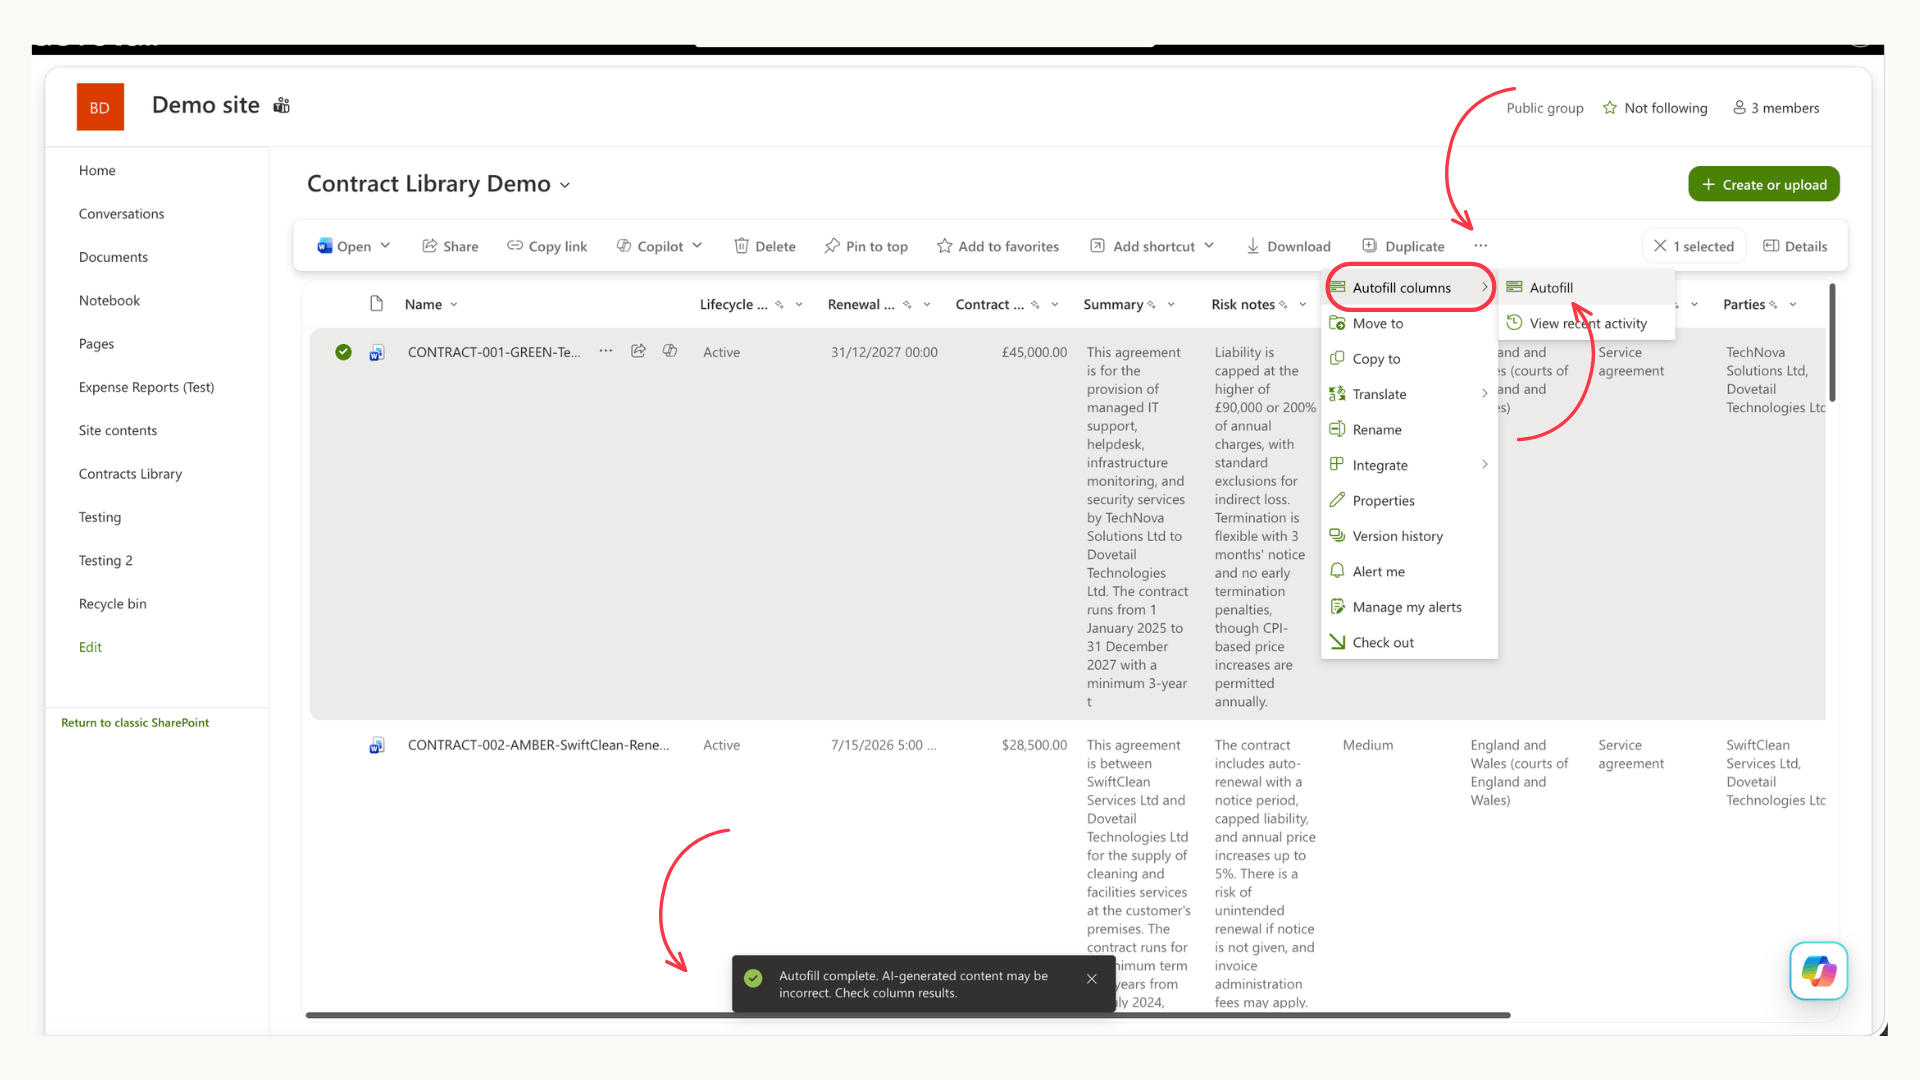
Task: Open Contract Library Demo view dropdown
Action: pos(565,185)
